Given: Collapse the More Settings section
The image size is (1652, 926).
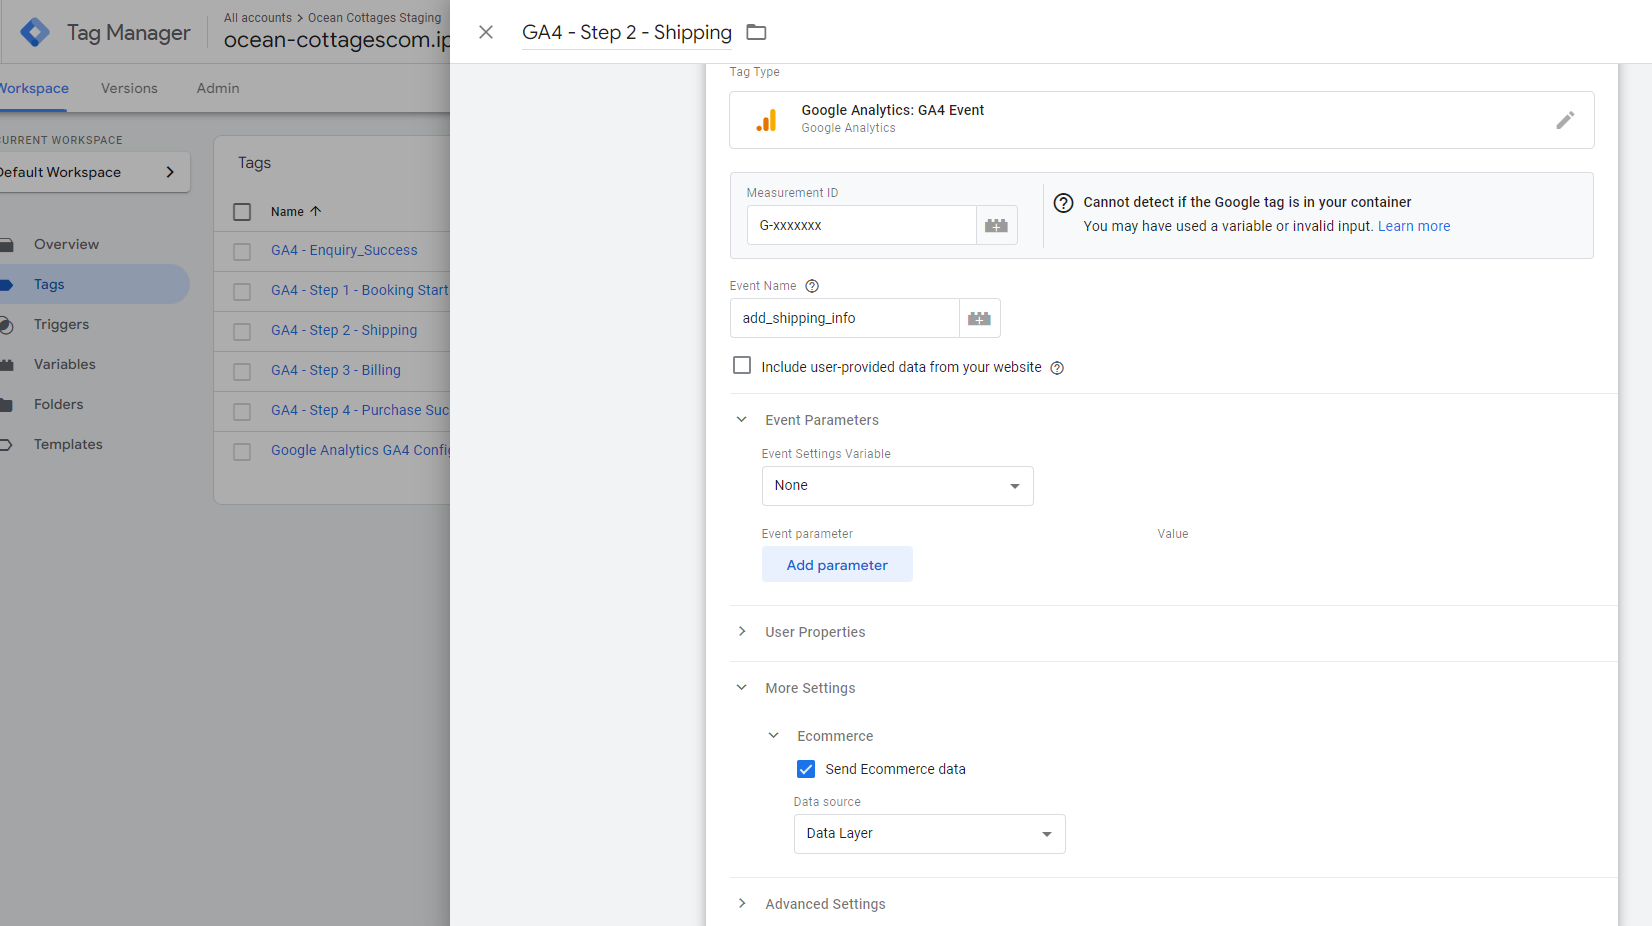Looking at the screenshot, I should (742, 688).
